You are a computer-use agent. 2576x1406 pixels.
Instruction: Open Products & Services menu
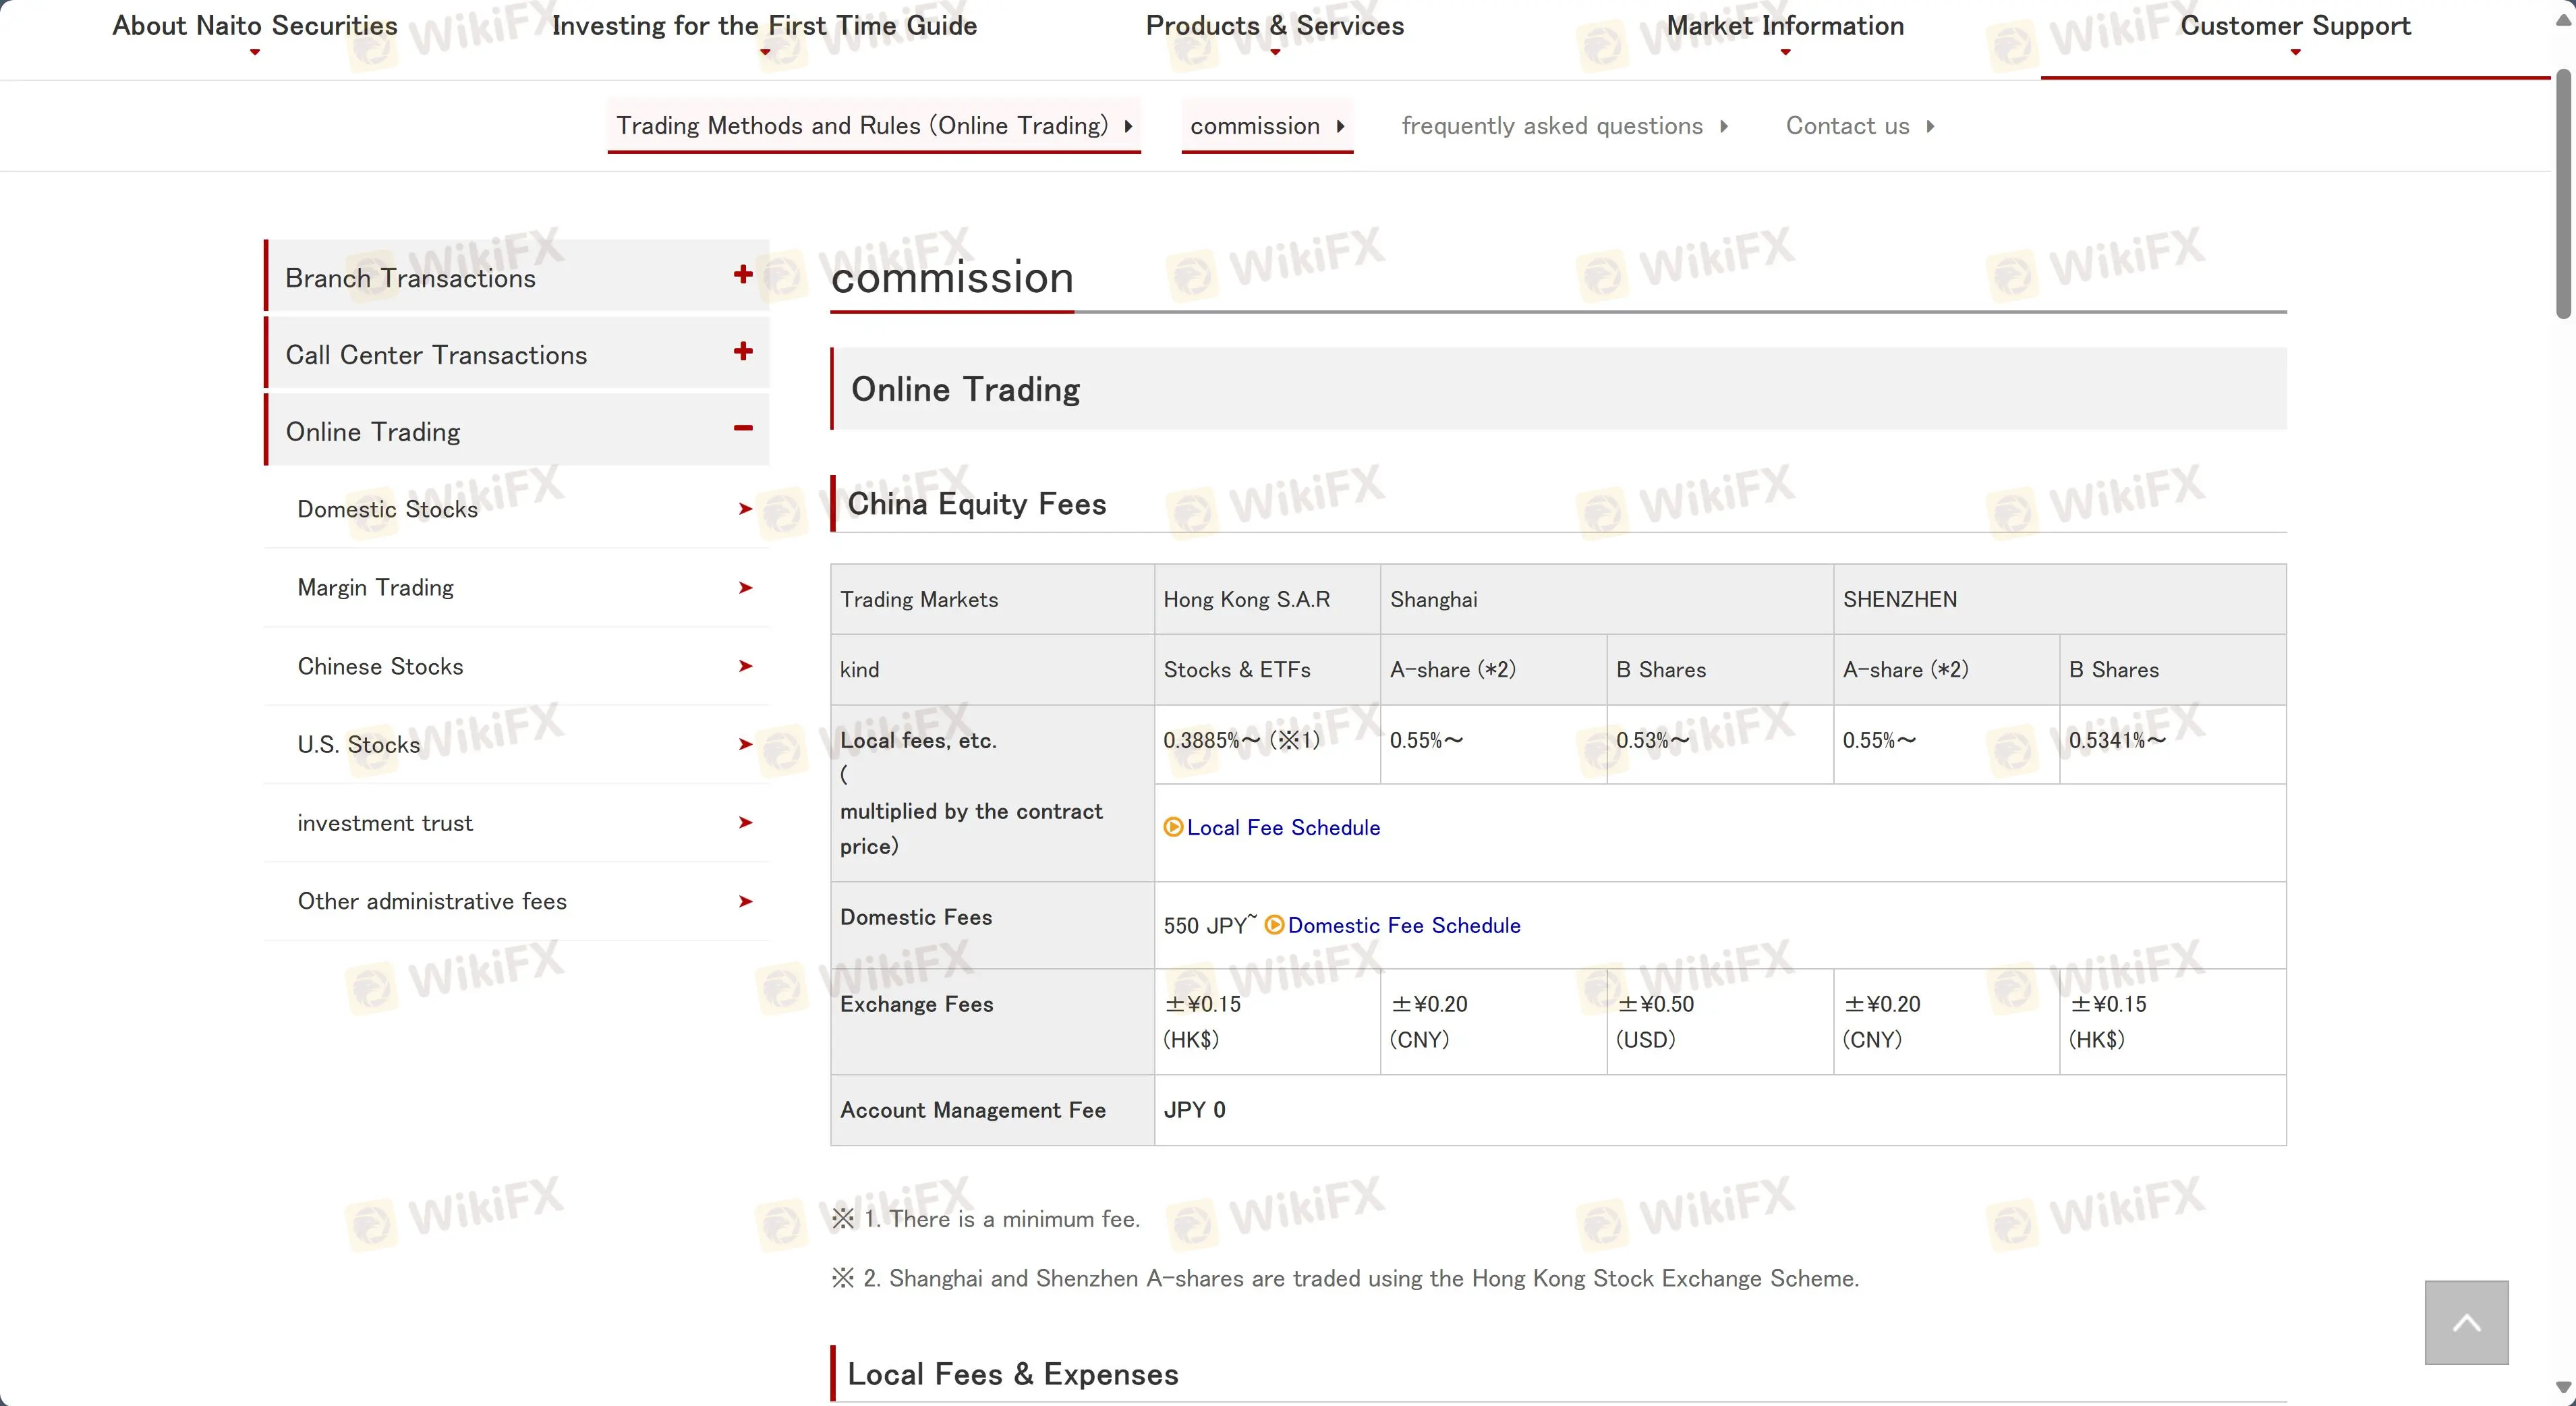pos(1275,26)
